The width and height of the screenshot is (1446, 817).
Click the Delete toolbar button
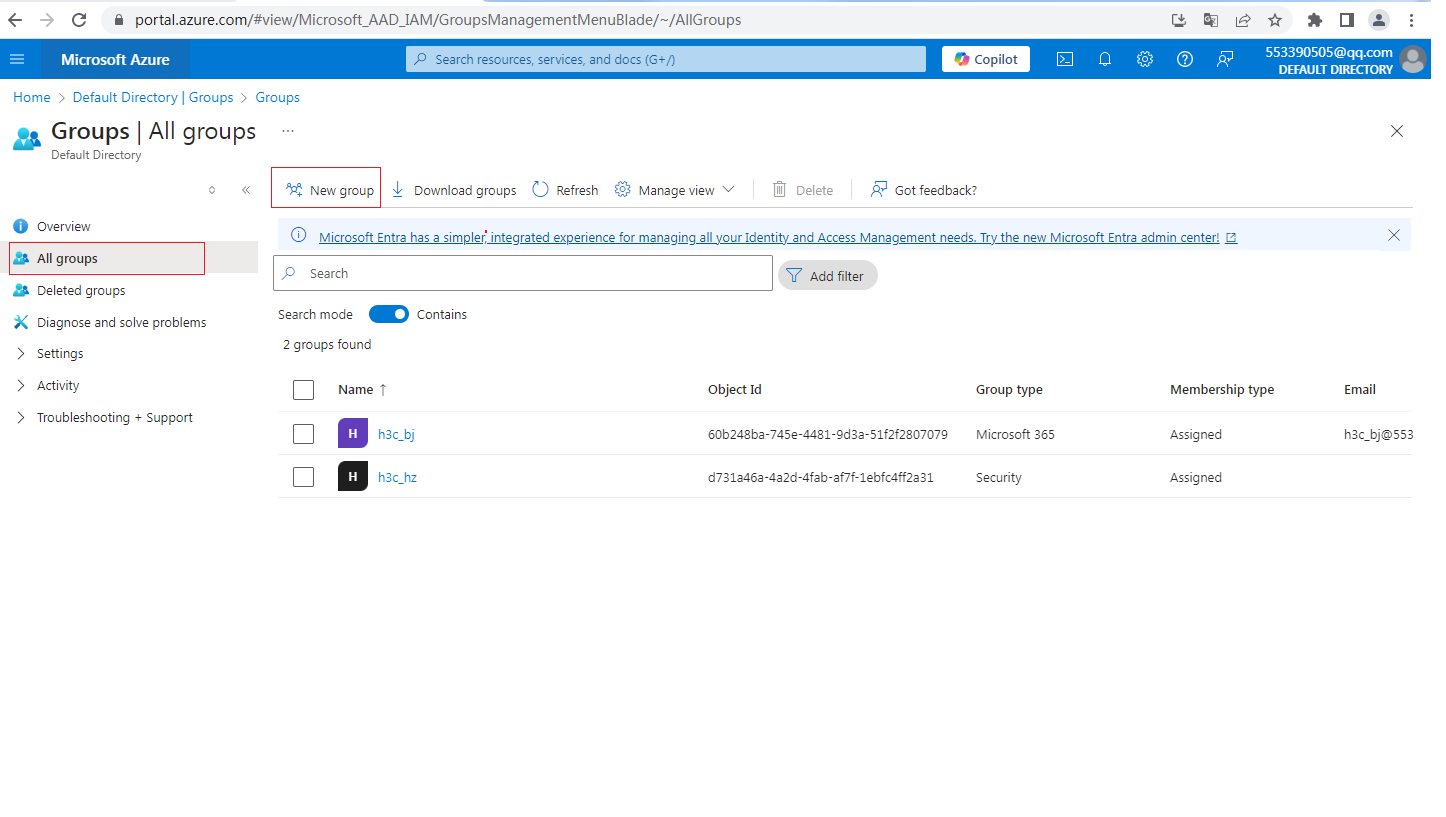pos(803,190)
